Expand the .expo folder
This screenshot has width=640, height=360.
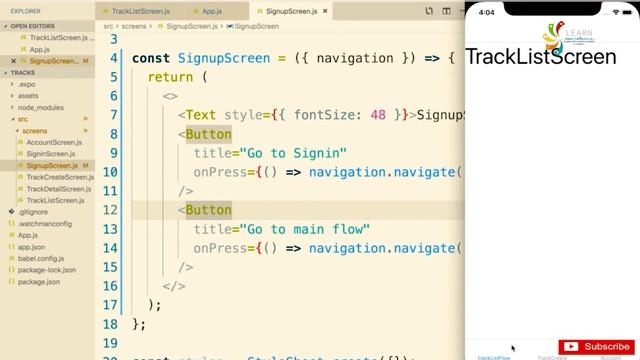click(27, 84)
